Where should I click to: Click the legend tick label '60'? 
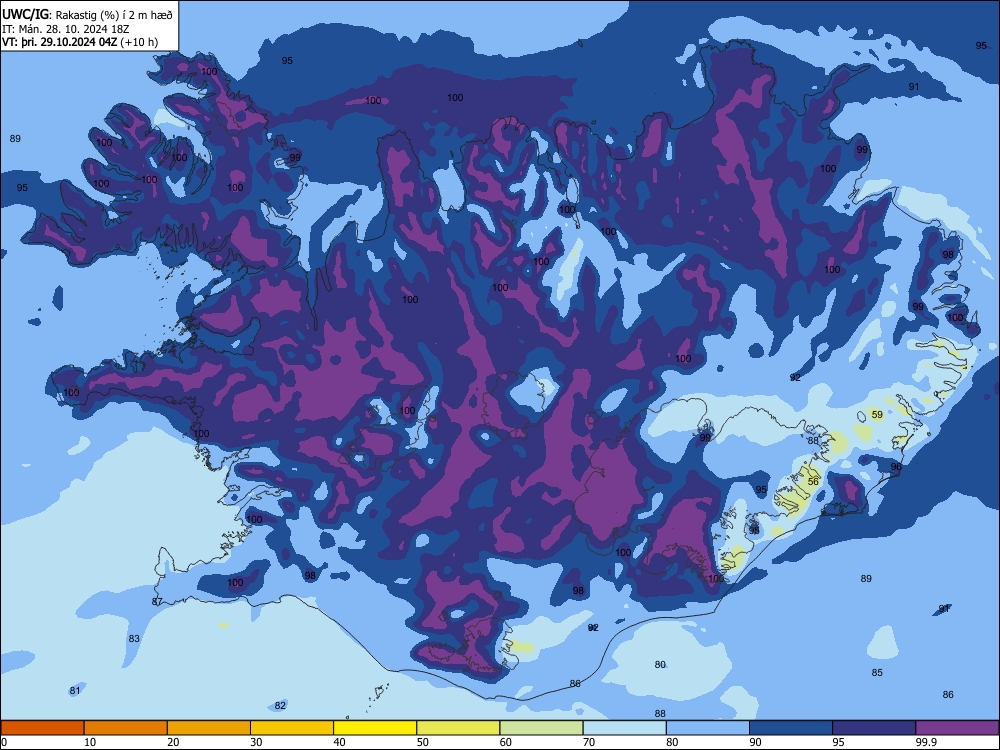click(506, 742)
